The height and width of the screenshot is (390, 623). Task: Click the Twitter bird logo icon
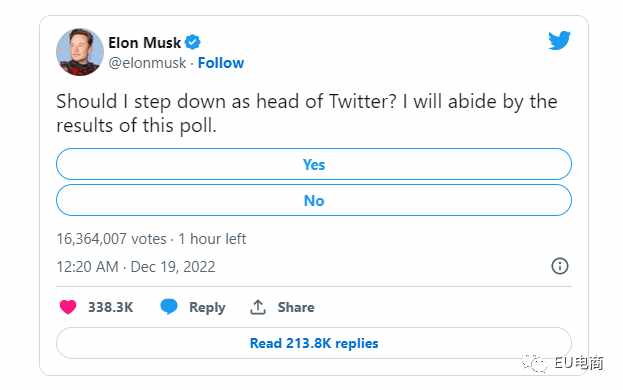tap(559, 40)
